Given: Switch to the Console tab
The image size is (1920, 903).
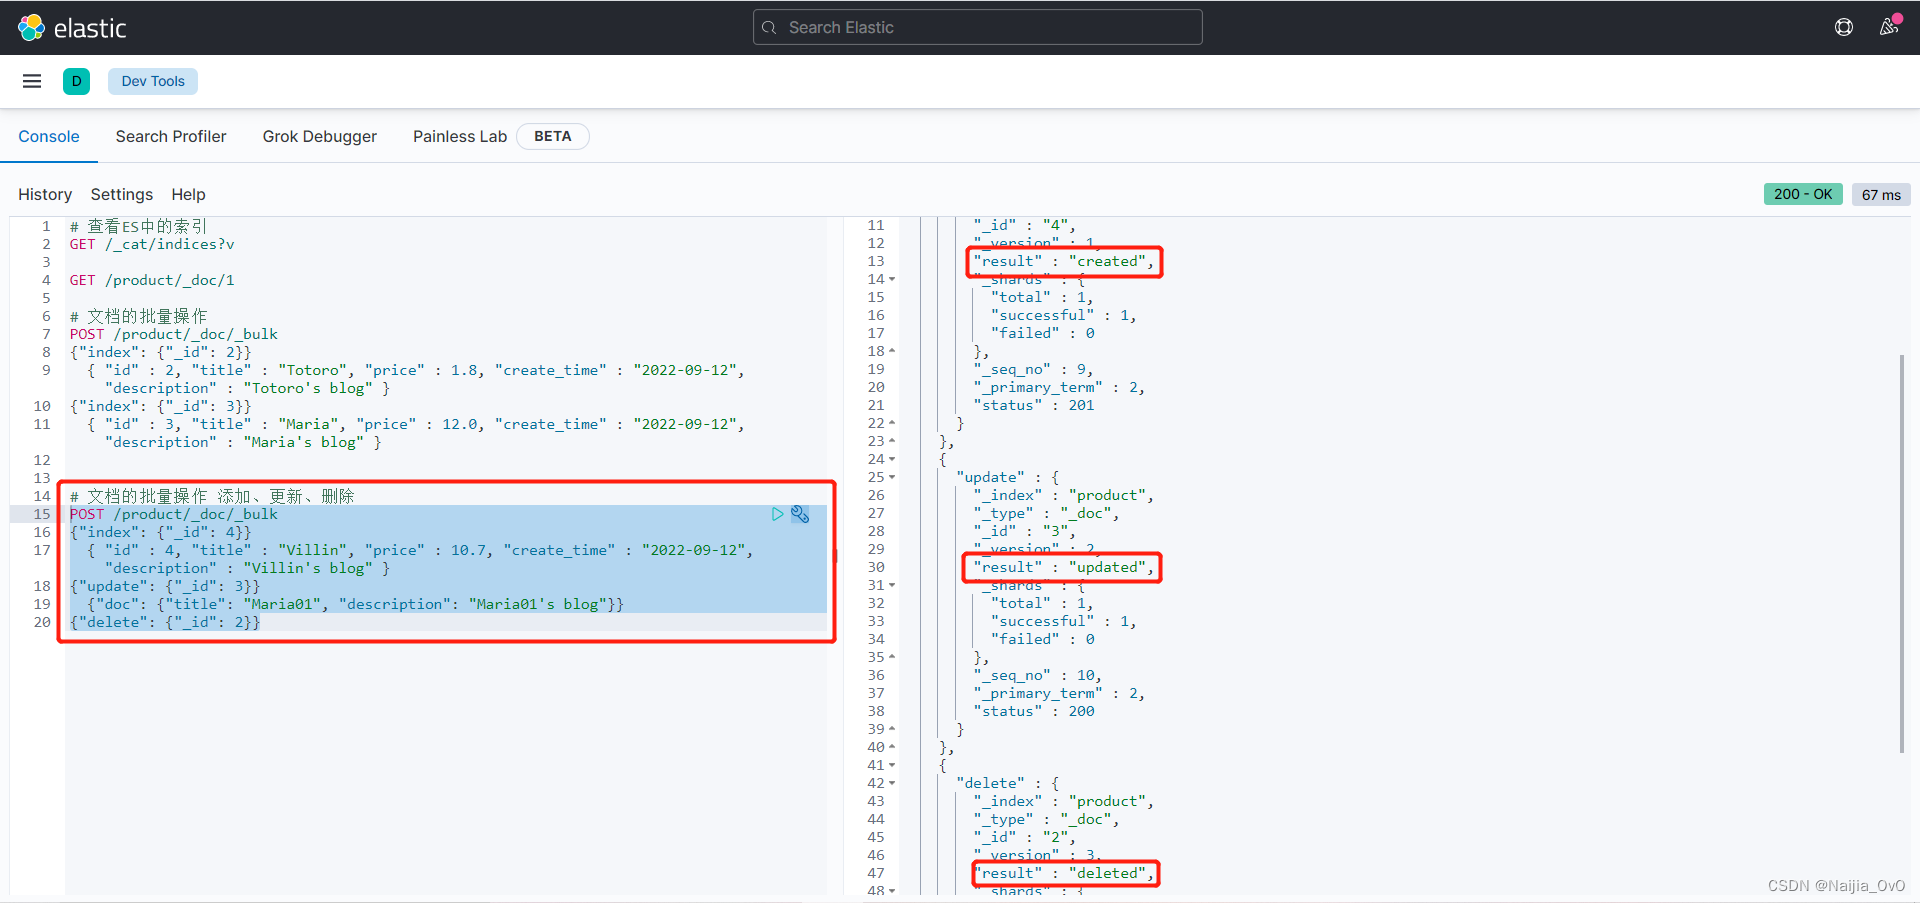Looking at the screenshot, I should [x=49, y=136].
